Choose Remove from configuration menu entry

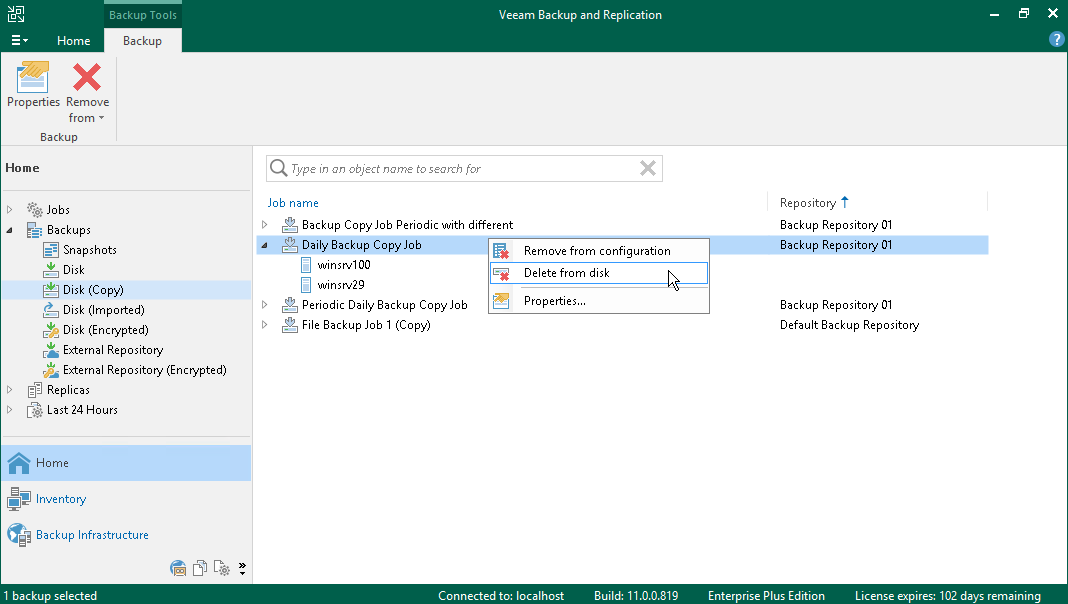pyautogui.click(x=596, y=251)
